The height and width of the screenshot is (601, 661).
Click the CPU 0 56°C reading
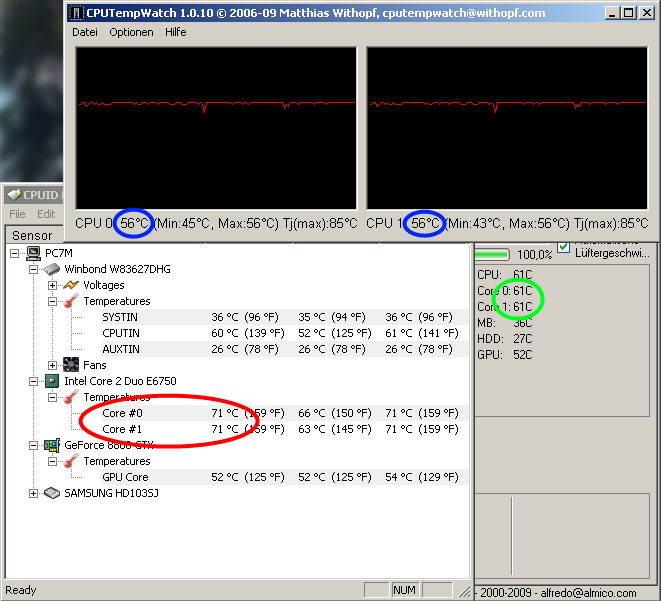click(x=134, y=223)
